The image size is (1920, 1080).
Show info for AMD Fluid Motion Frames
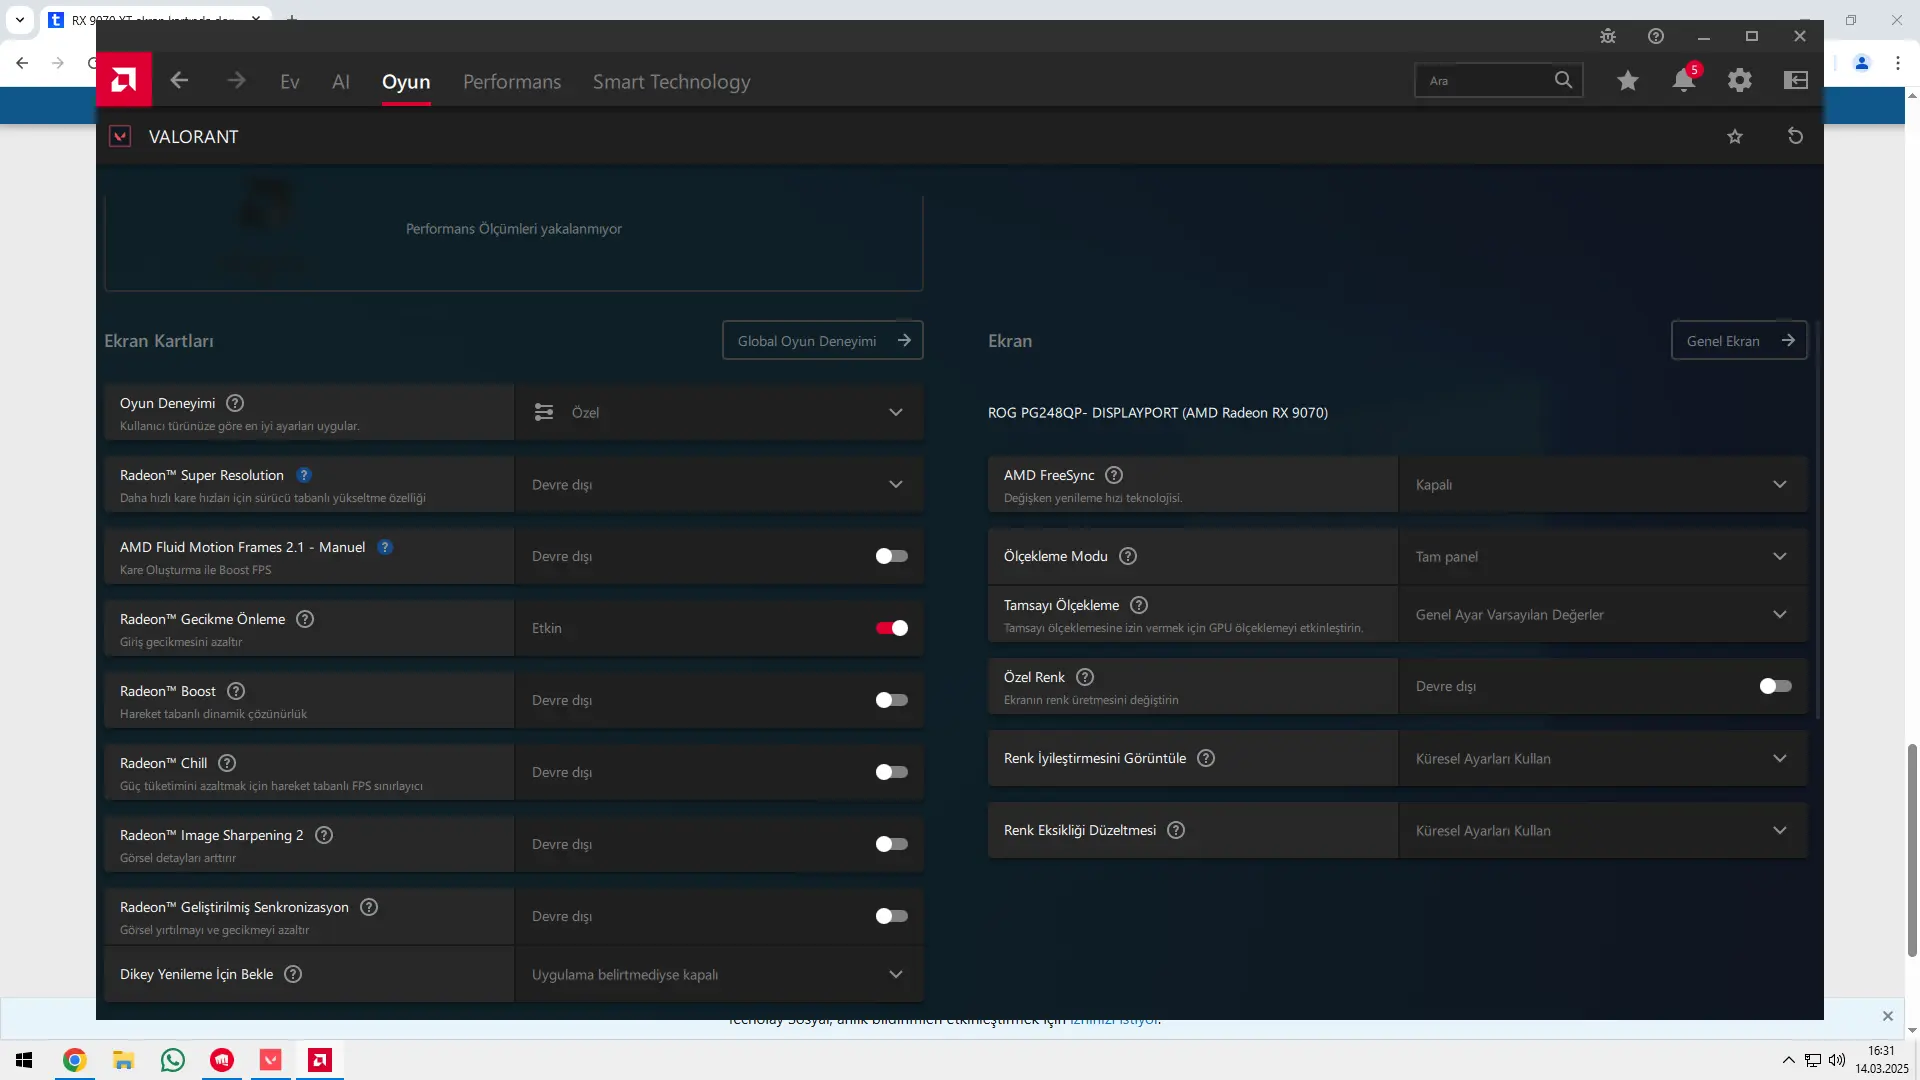pos(385,547)
